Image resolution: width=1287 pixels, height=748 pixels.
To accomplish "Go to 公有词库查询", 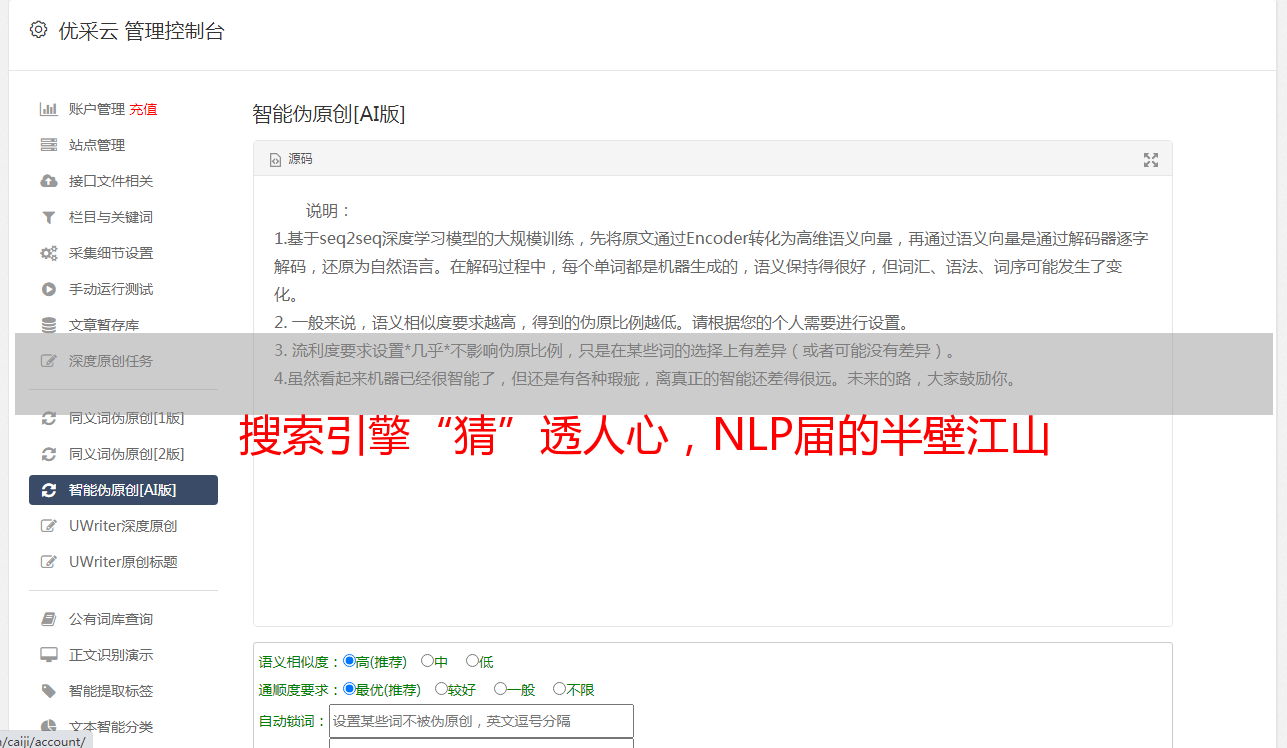I will (111, 619).
